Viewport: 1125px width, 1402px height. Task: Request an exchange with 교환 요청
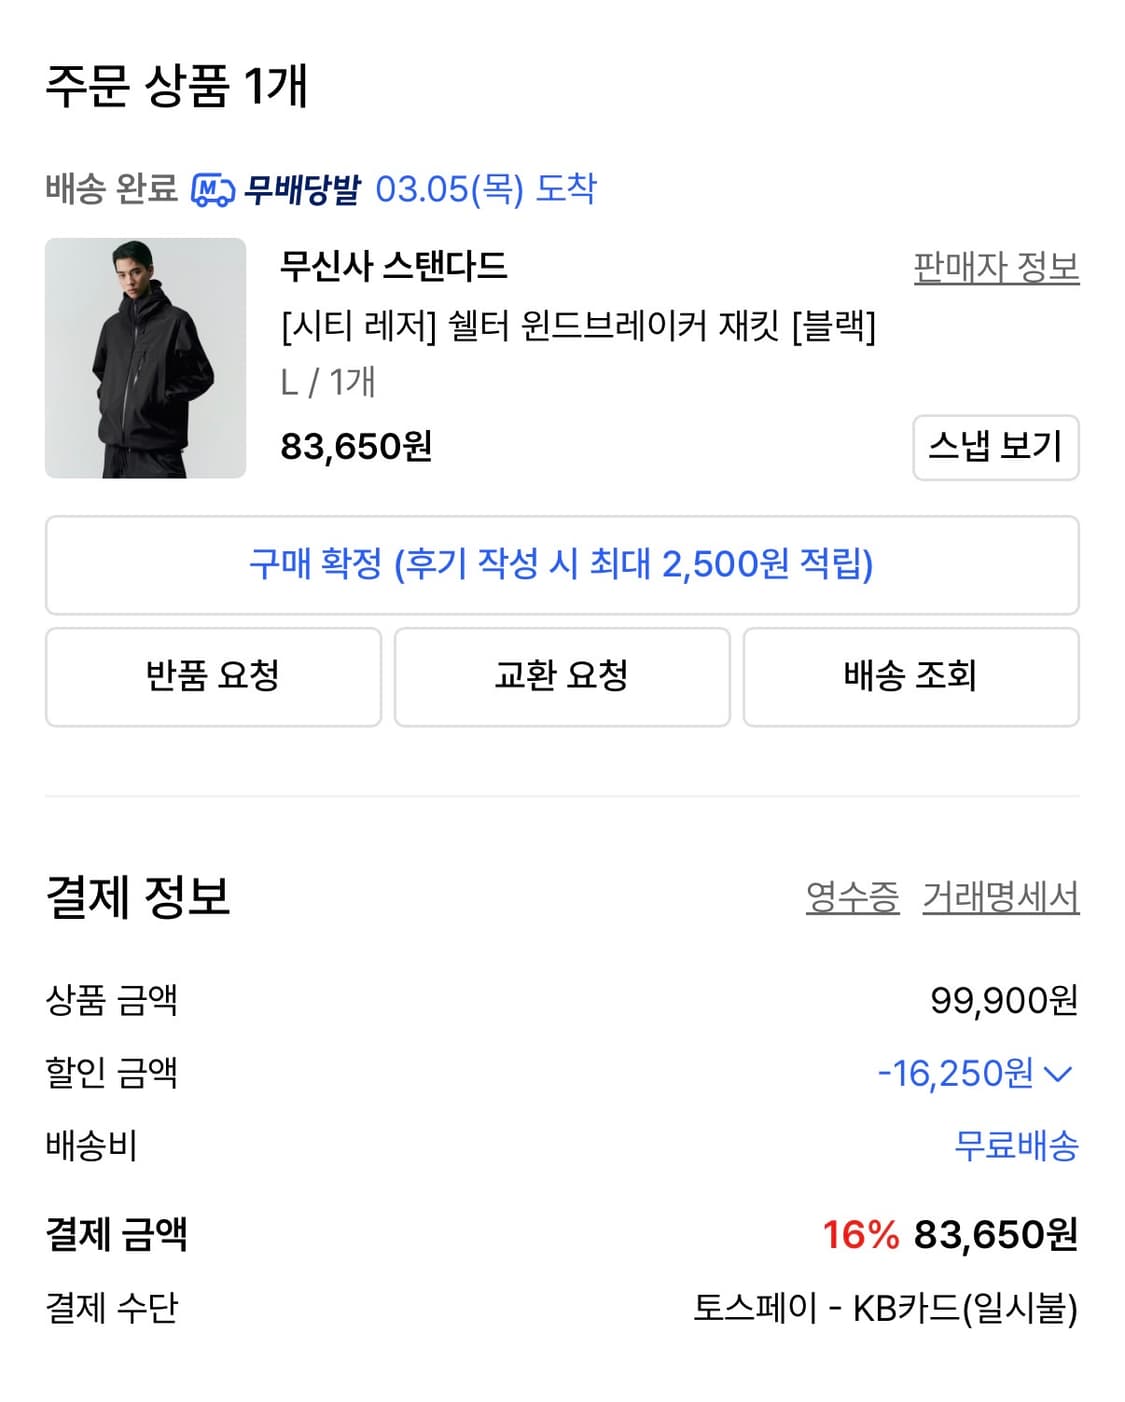[562, 677]
